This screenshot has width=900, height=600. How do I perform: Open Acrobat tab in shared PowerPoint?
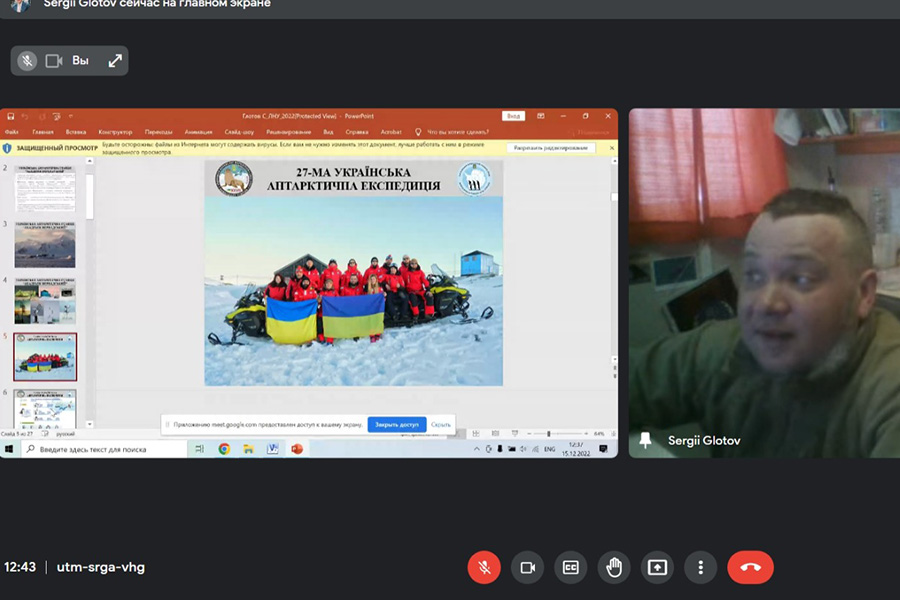[x=391, y=132]
